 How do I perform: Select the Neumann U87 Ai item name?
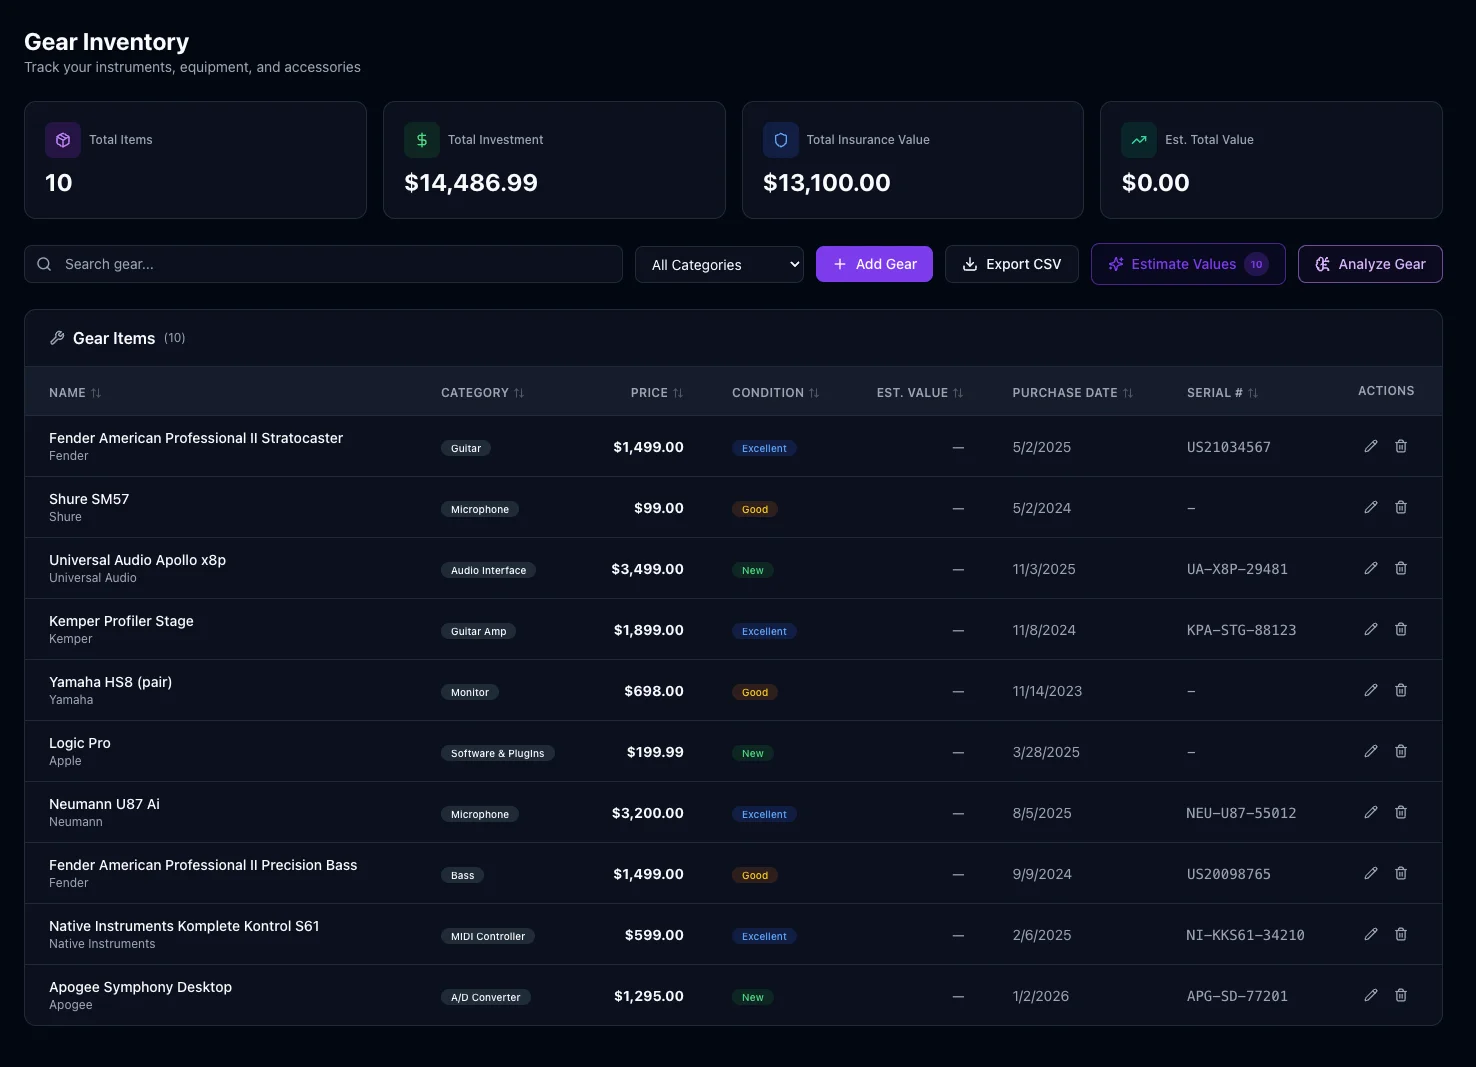[x=104, y=804]
